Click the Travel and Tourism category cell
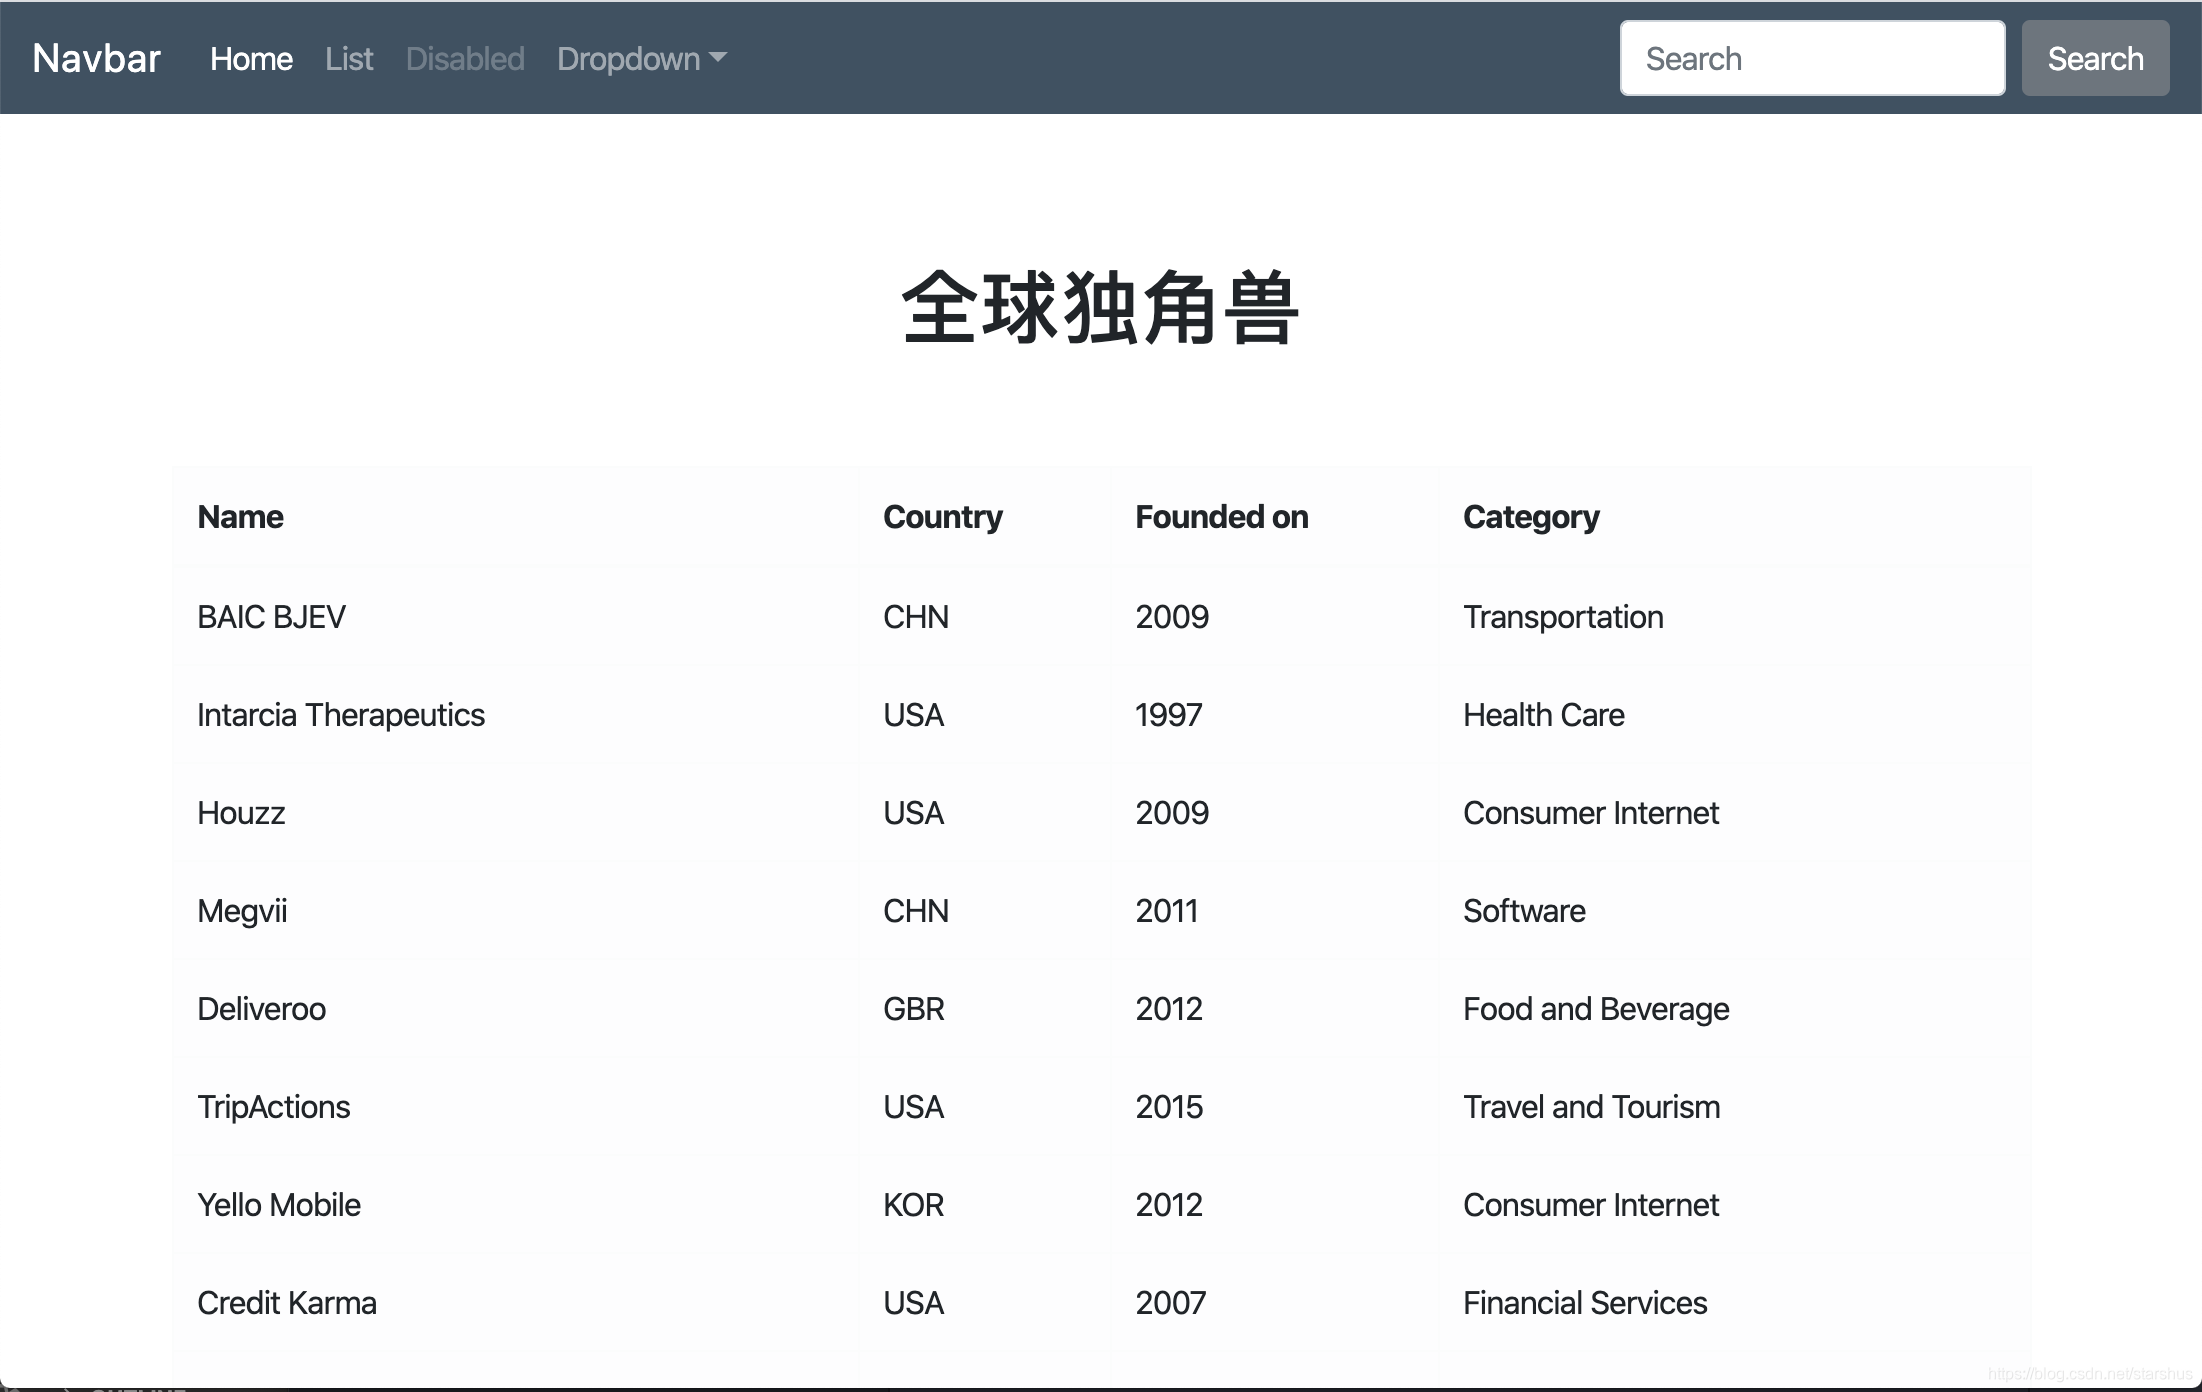This screenshot has height=1392, width=2202. pos(1591,1107)
